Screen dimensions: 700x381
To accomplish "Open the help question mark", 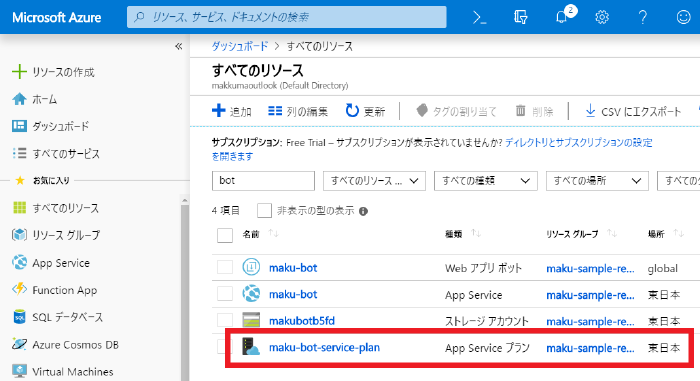I will 642,17.
